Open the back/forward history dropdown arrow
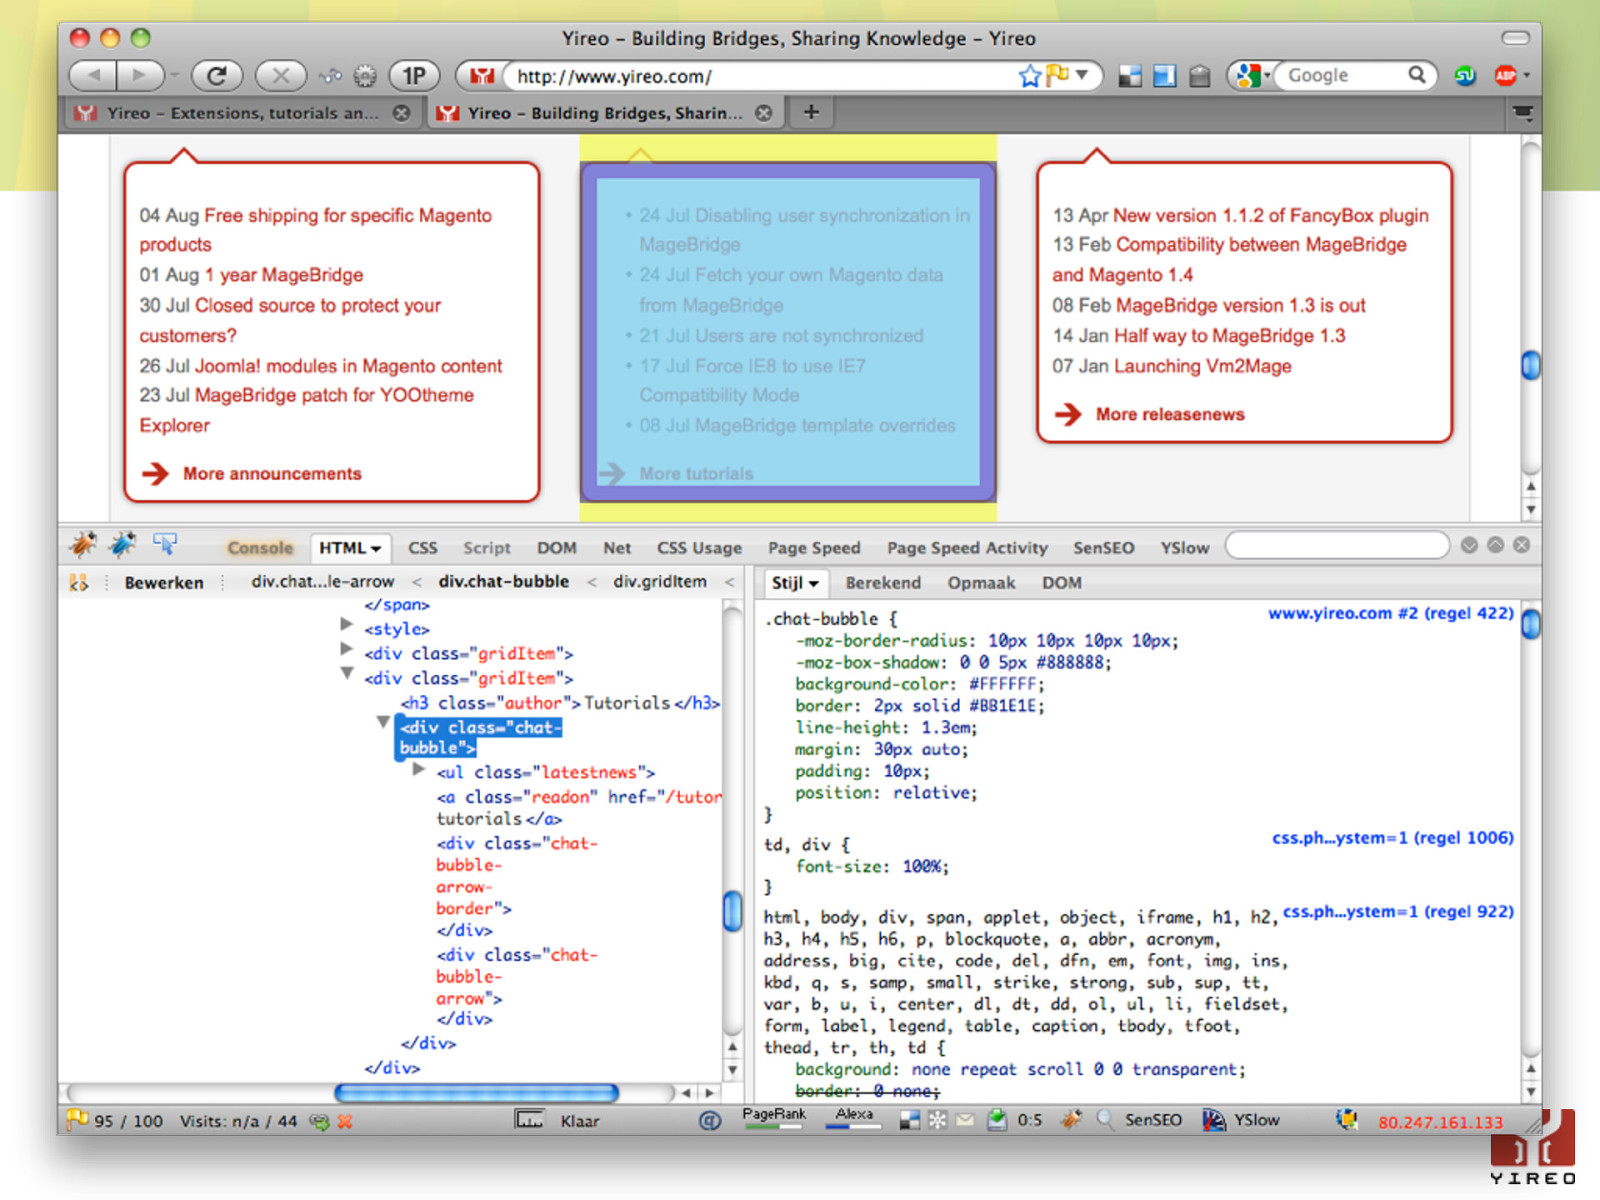Screen dimensions: 1600x1200 [175, 75]
